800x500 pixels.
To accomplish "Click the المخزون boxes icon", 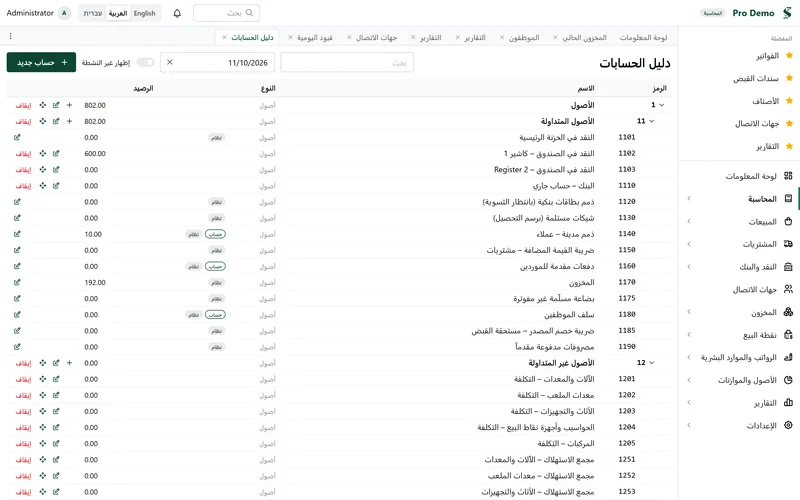I will click(x=788, y=312).
